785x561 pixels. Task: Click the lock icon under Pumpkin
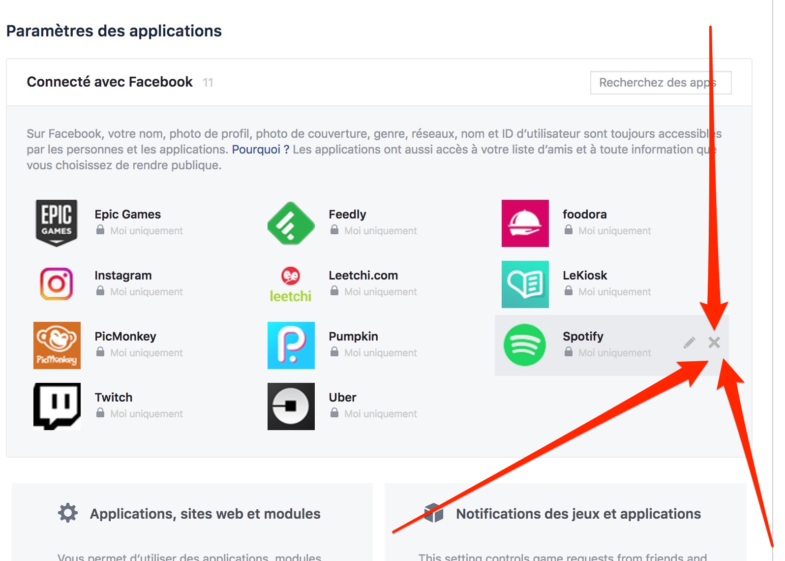pyautogui.click(x=334, y=352)
